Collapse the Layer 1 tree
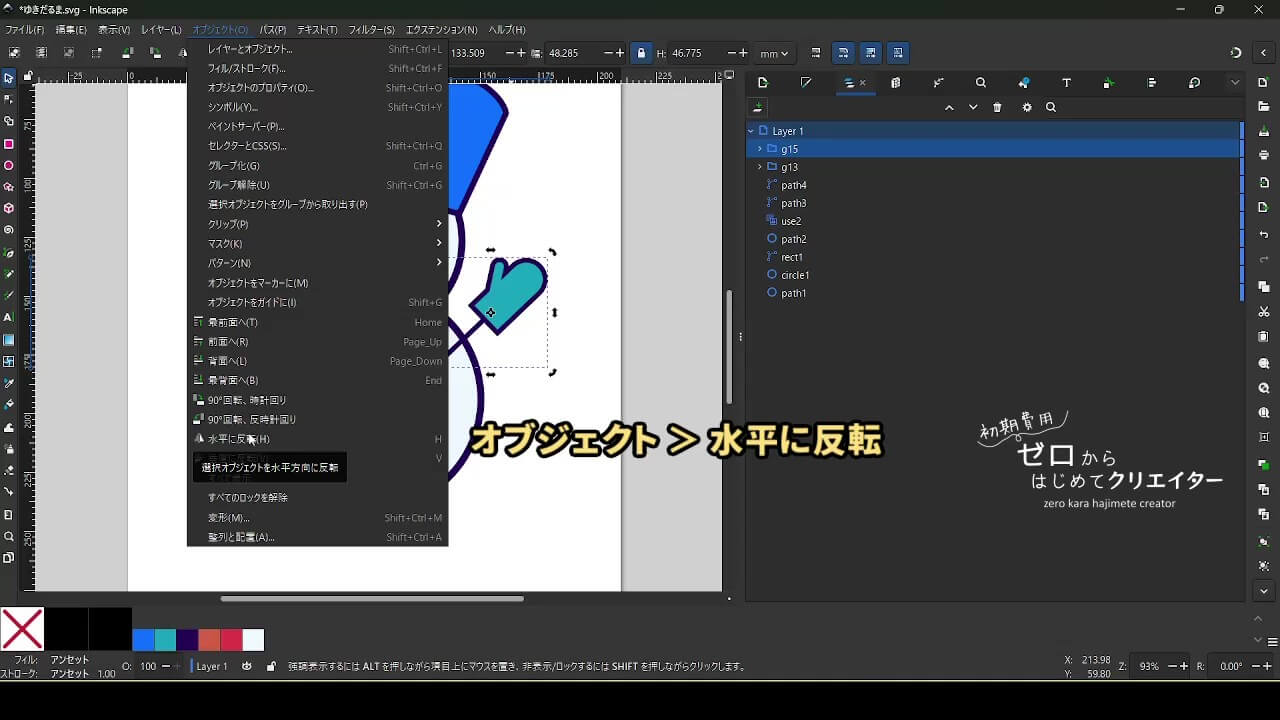The height and width of the screenshot is (720, 1280). (x=751, y=131)
